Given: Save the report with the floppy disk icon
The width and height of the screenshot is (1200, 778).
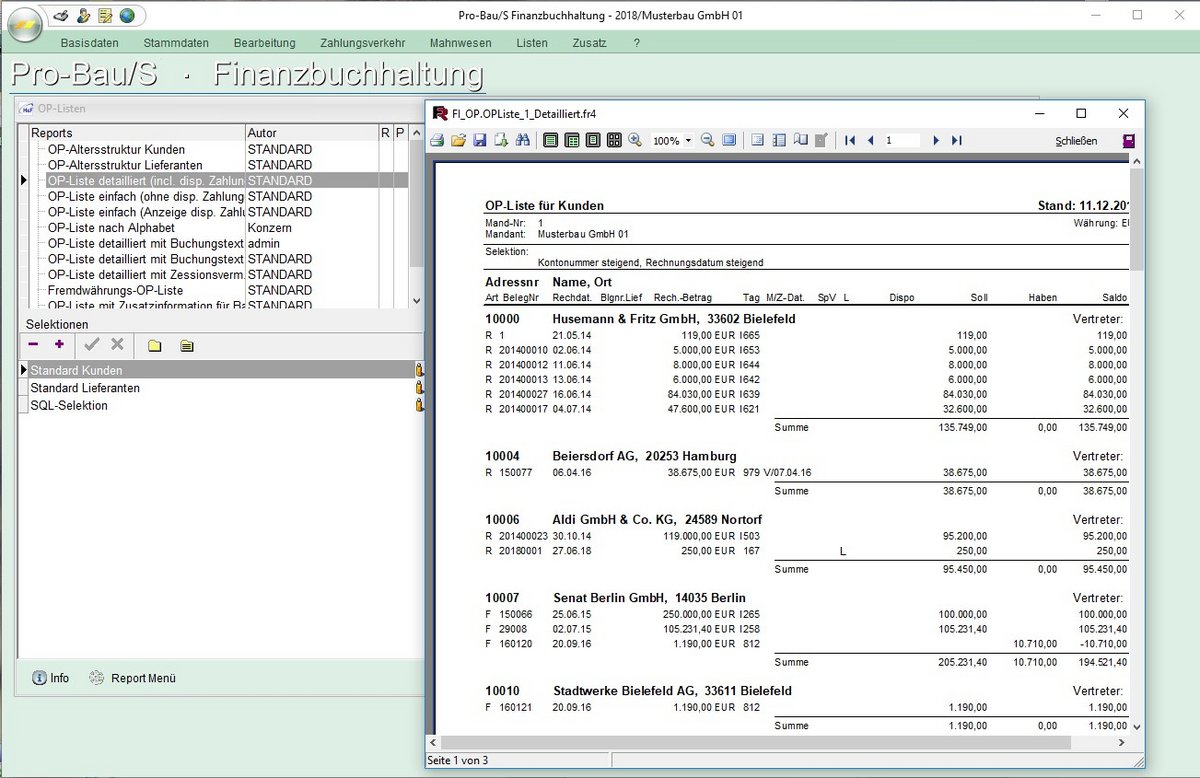Looking at the screenshot, I should [479, 141].
